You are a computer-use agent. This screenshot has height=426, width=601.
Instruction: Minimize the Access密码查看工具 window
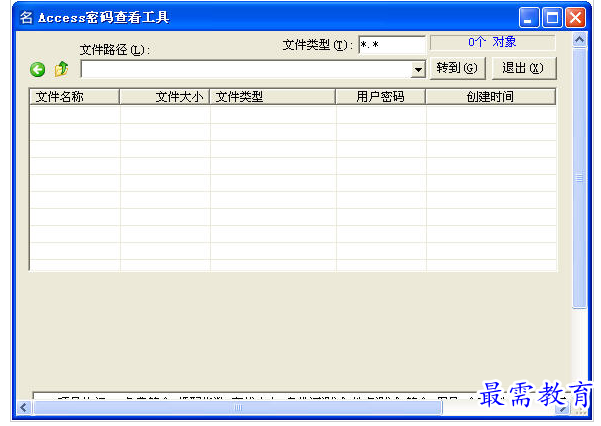tap(529, 18)
